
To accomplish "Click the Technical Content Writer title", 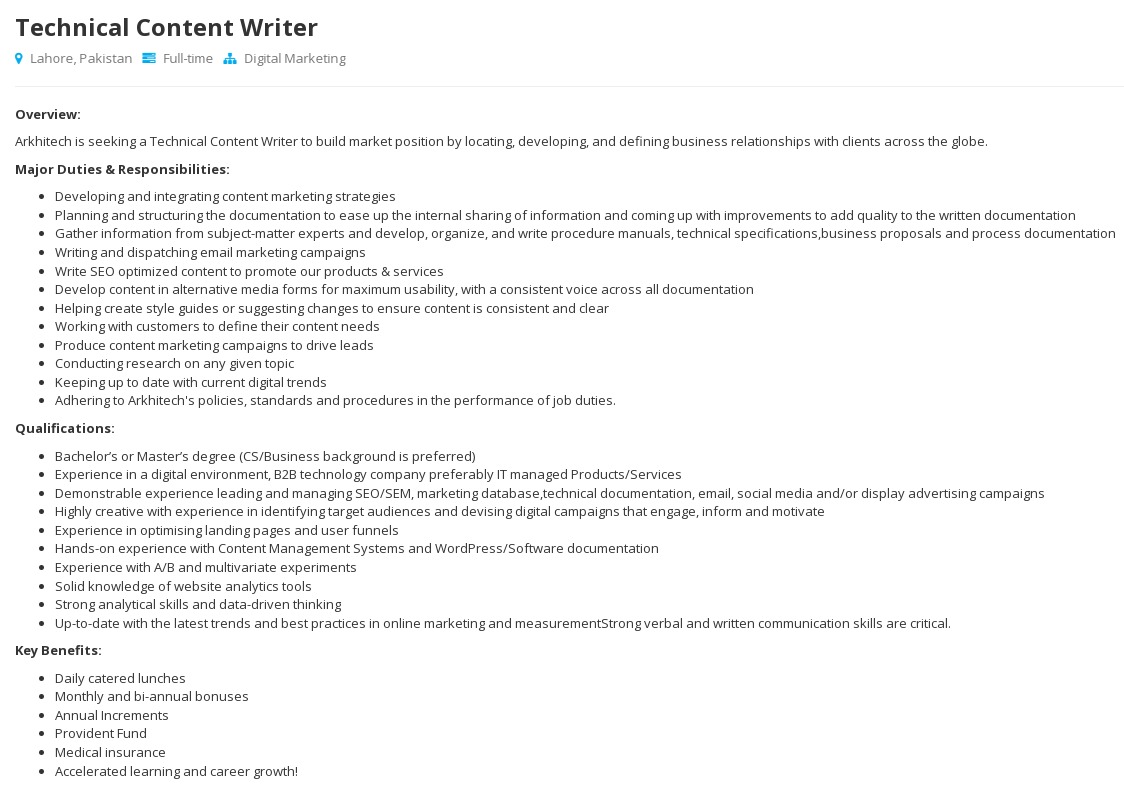I will pyautogui.click(x=166, y=27).
